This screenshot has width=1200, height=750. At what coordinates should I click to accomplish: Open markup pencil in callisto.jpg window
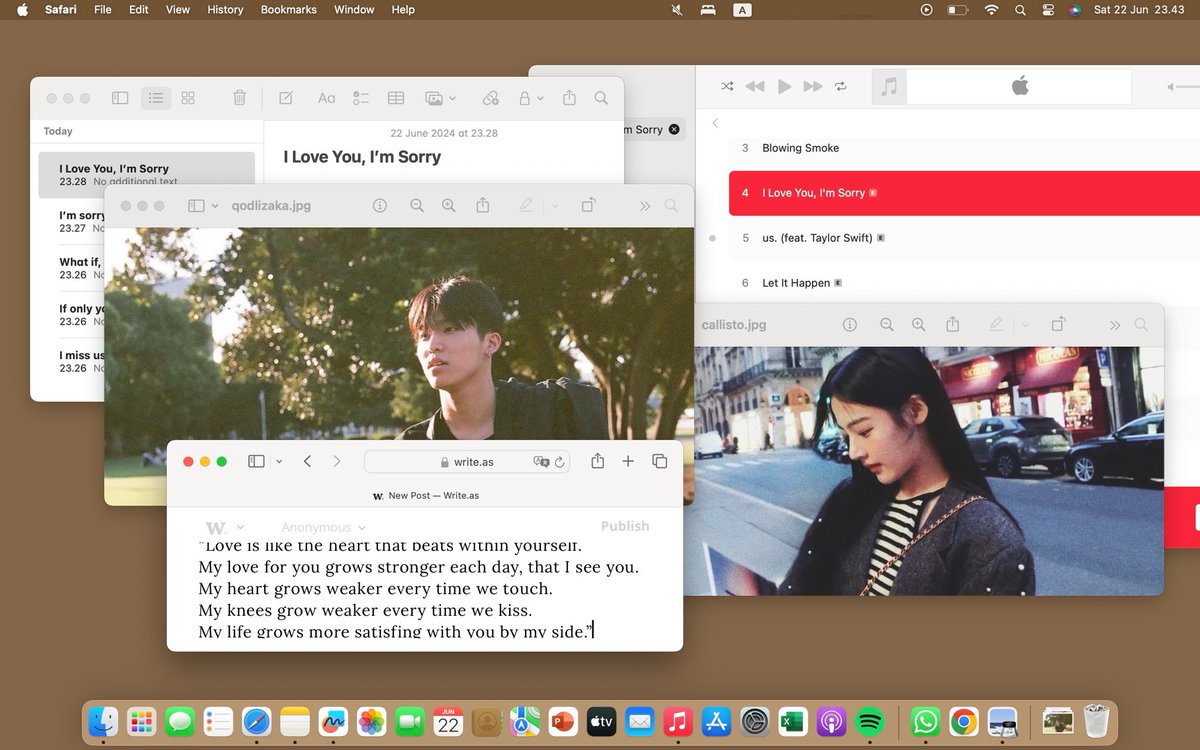coord(996,325)
